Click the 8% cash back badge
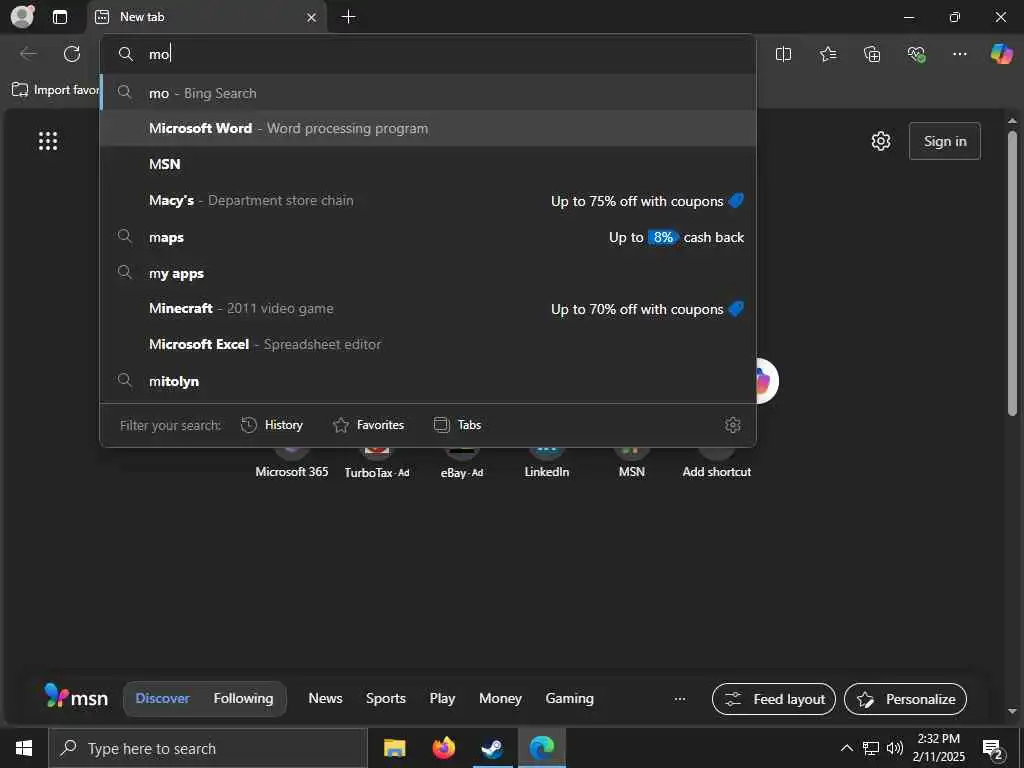1024x768 pixels. point(663,237)
